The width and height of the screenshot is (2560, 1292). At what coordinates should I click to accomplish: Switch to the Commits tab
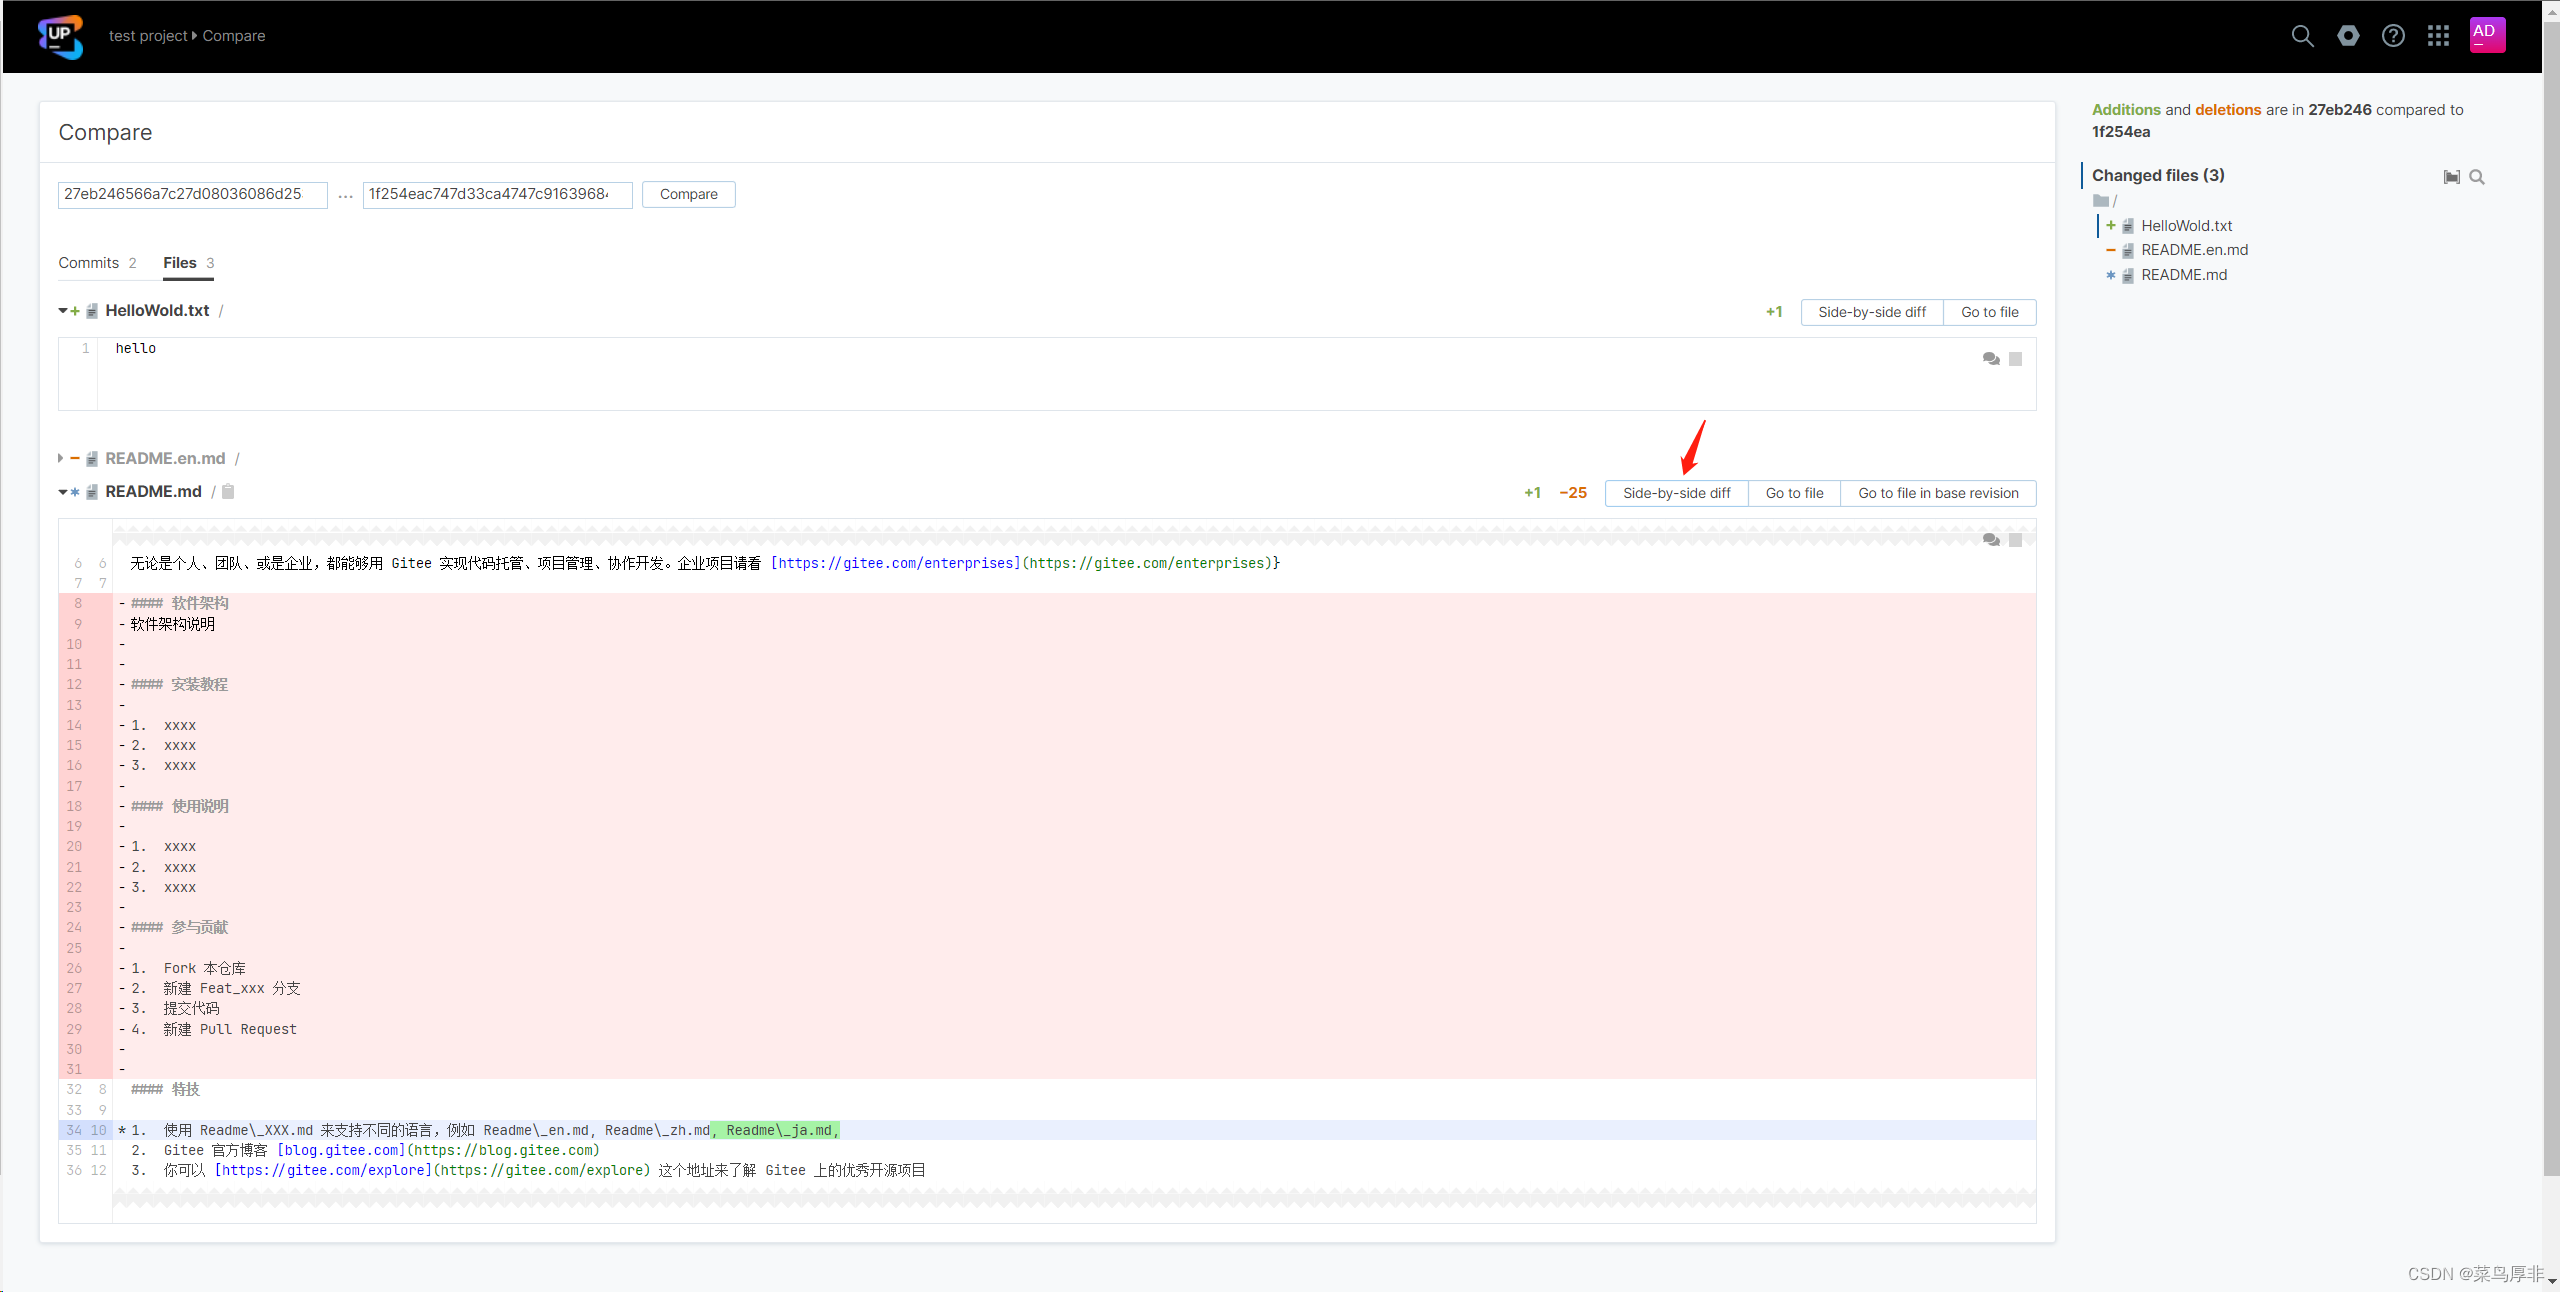pyautogui.click(x=89, y=263)
